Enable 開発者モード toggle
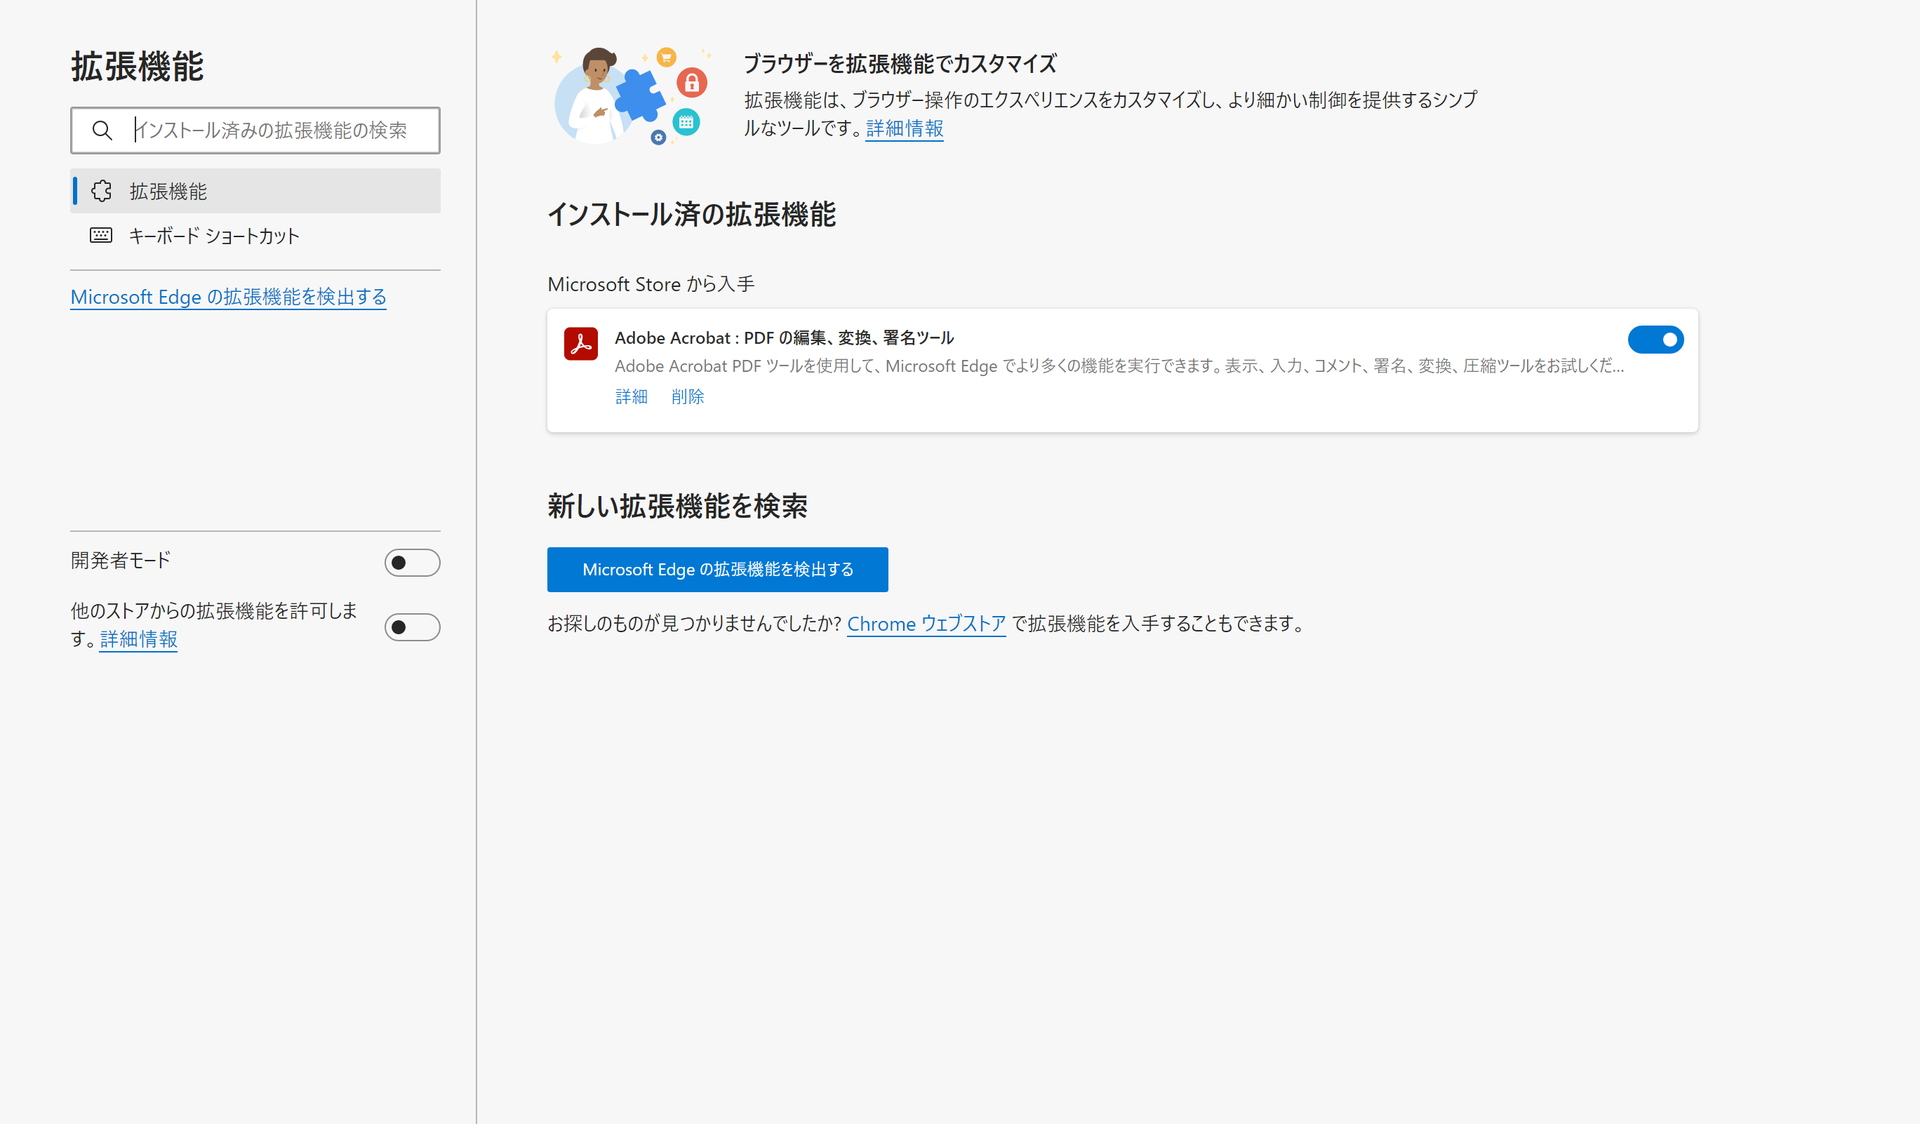The image size is (1920, 1124). pos(412,563)
